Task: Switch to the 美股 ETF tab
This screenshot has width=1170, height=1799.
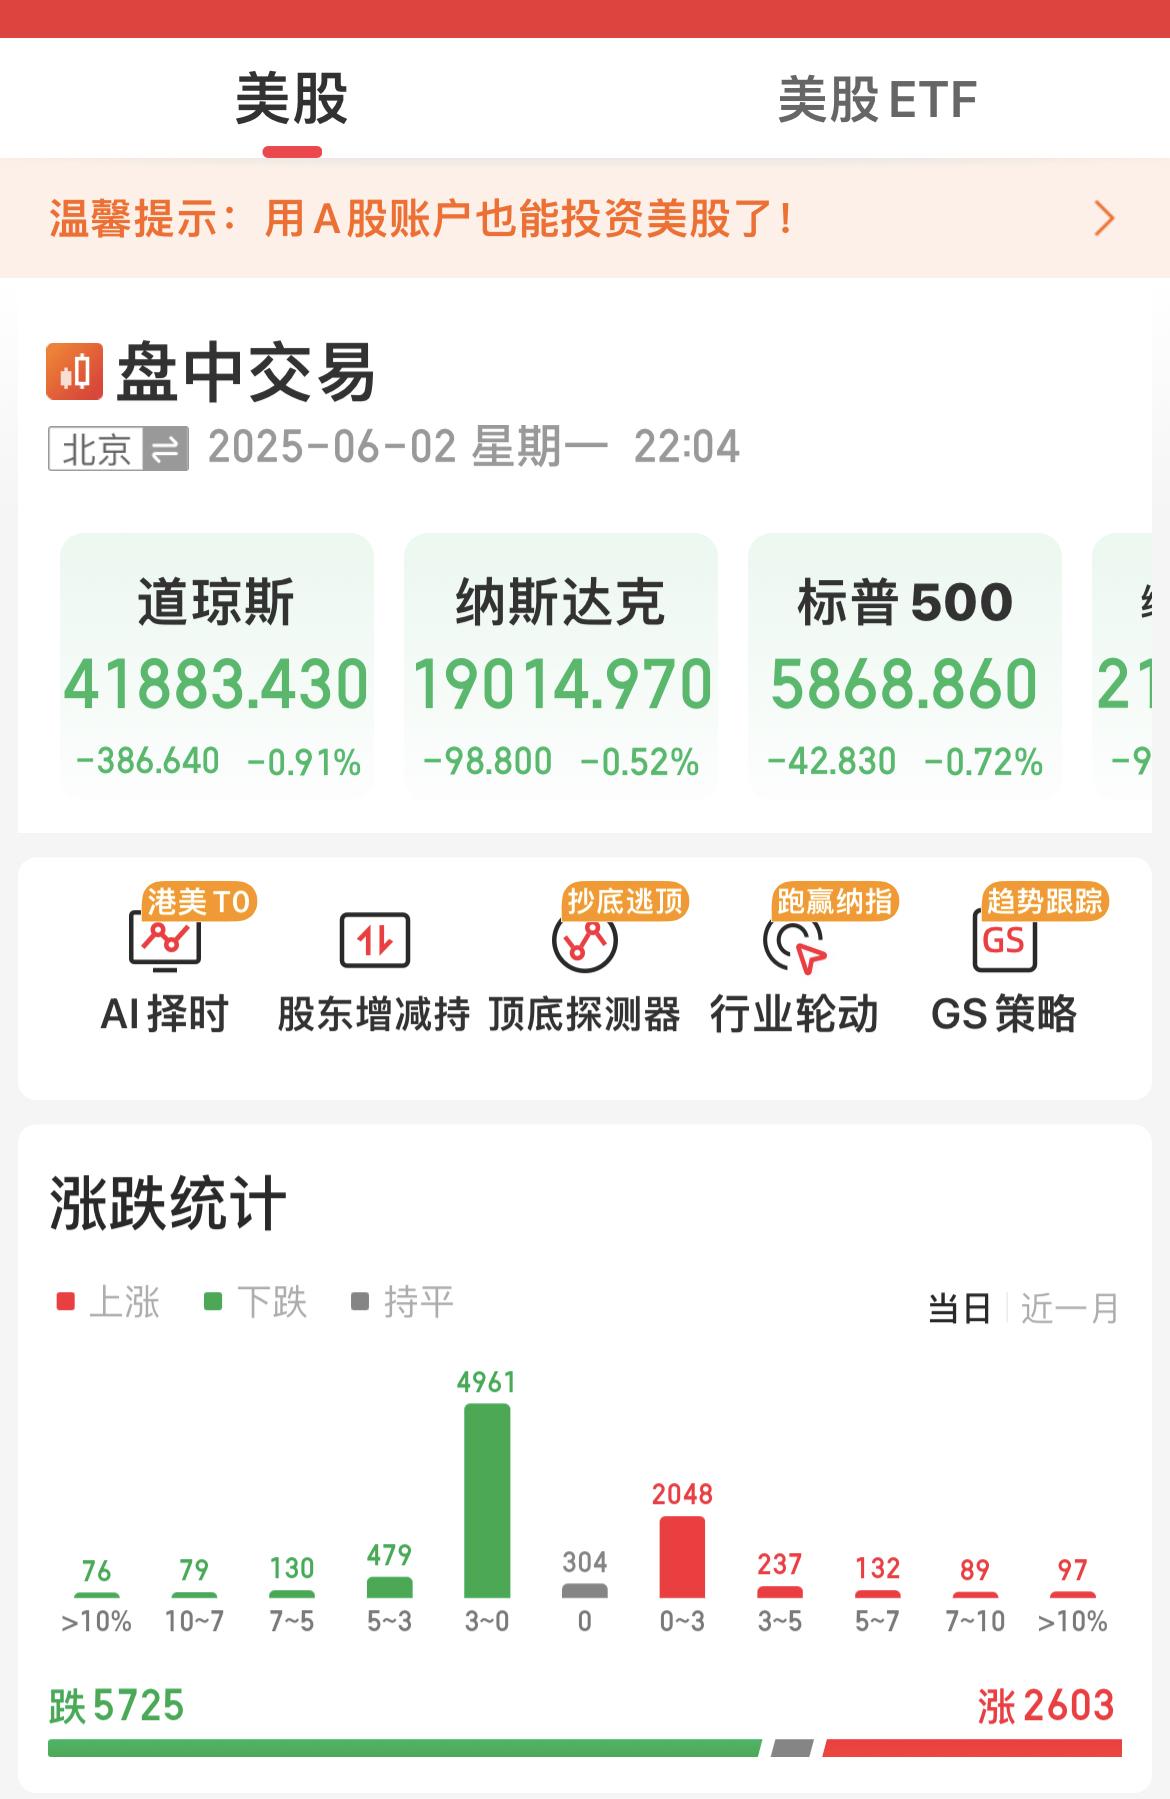Action: (877, 100)
